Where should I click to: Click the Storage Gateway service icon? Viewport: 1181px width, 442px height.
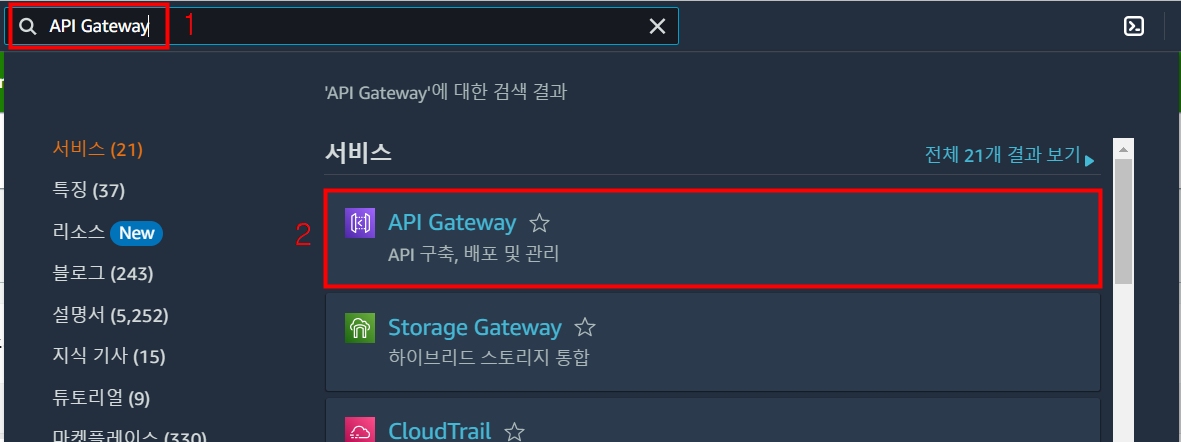(x=360, y=328)
